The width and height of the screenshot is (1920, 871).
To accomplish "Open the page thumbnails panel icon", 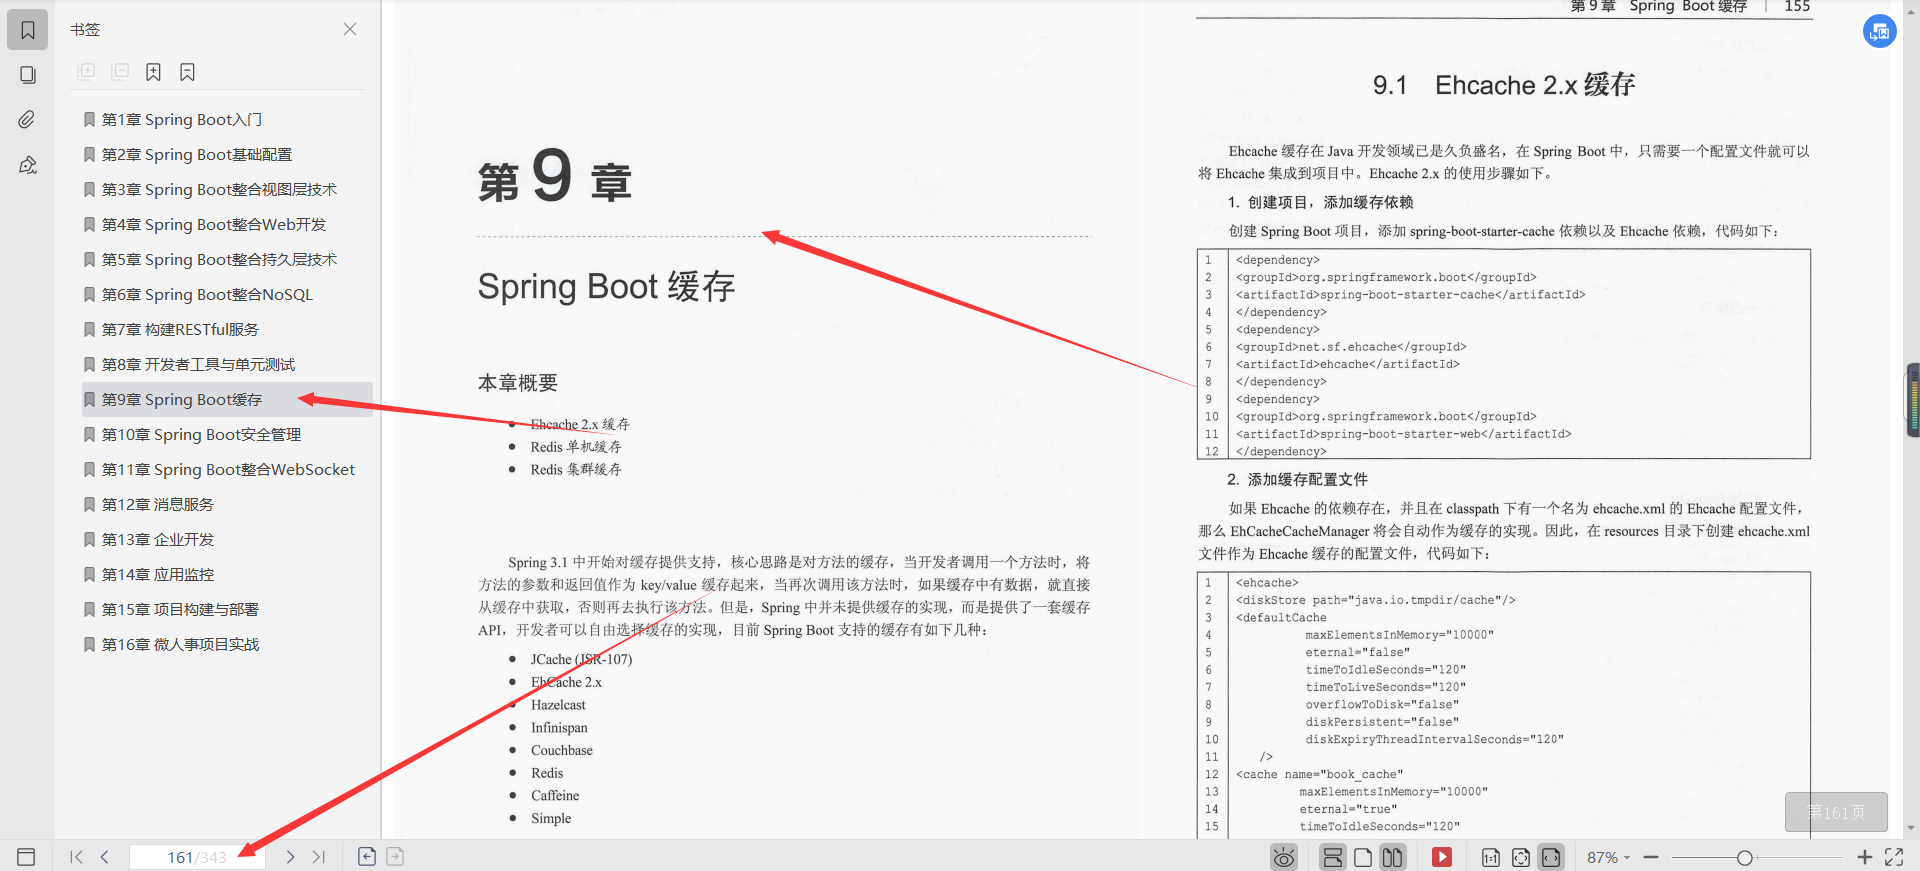I will pos(27,75).
